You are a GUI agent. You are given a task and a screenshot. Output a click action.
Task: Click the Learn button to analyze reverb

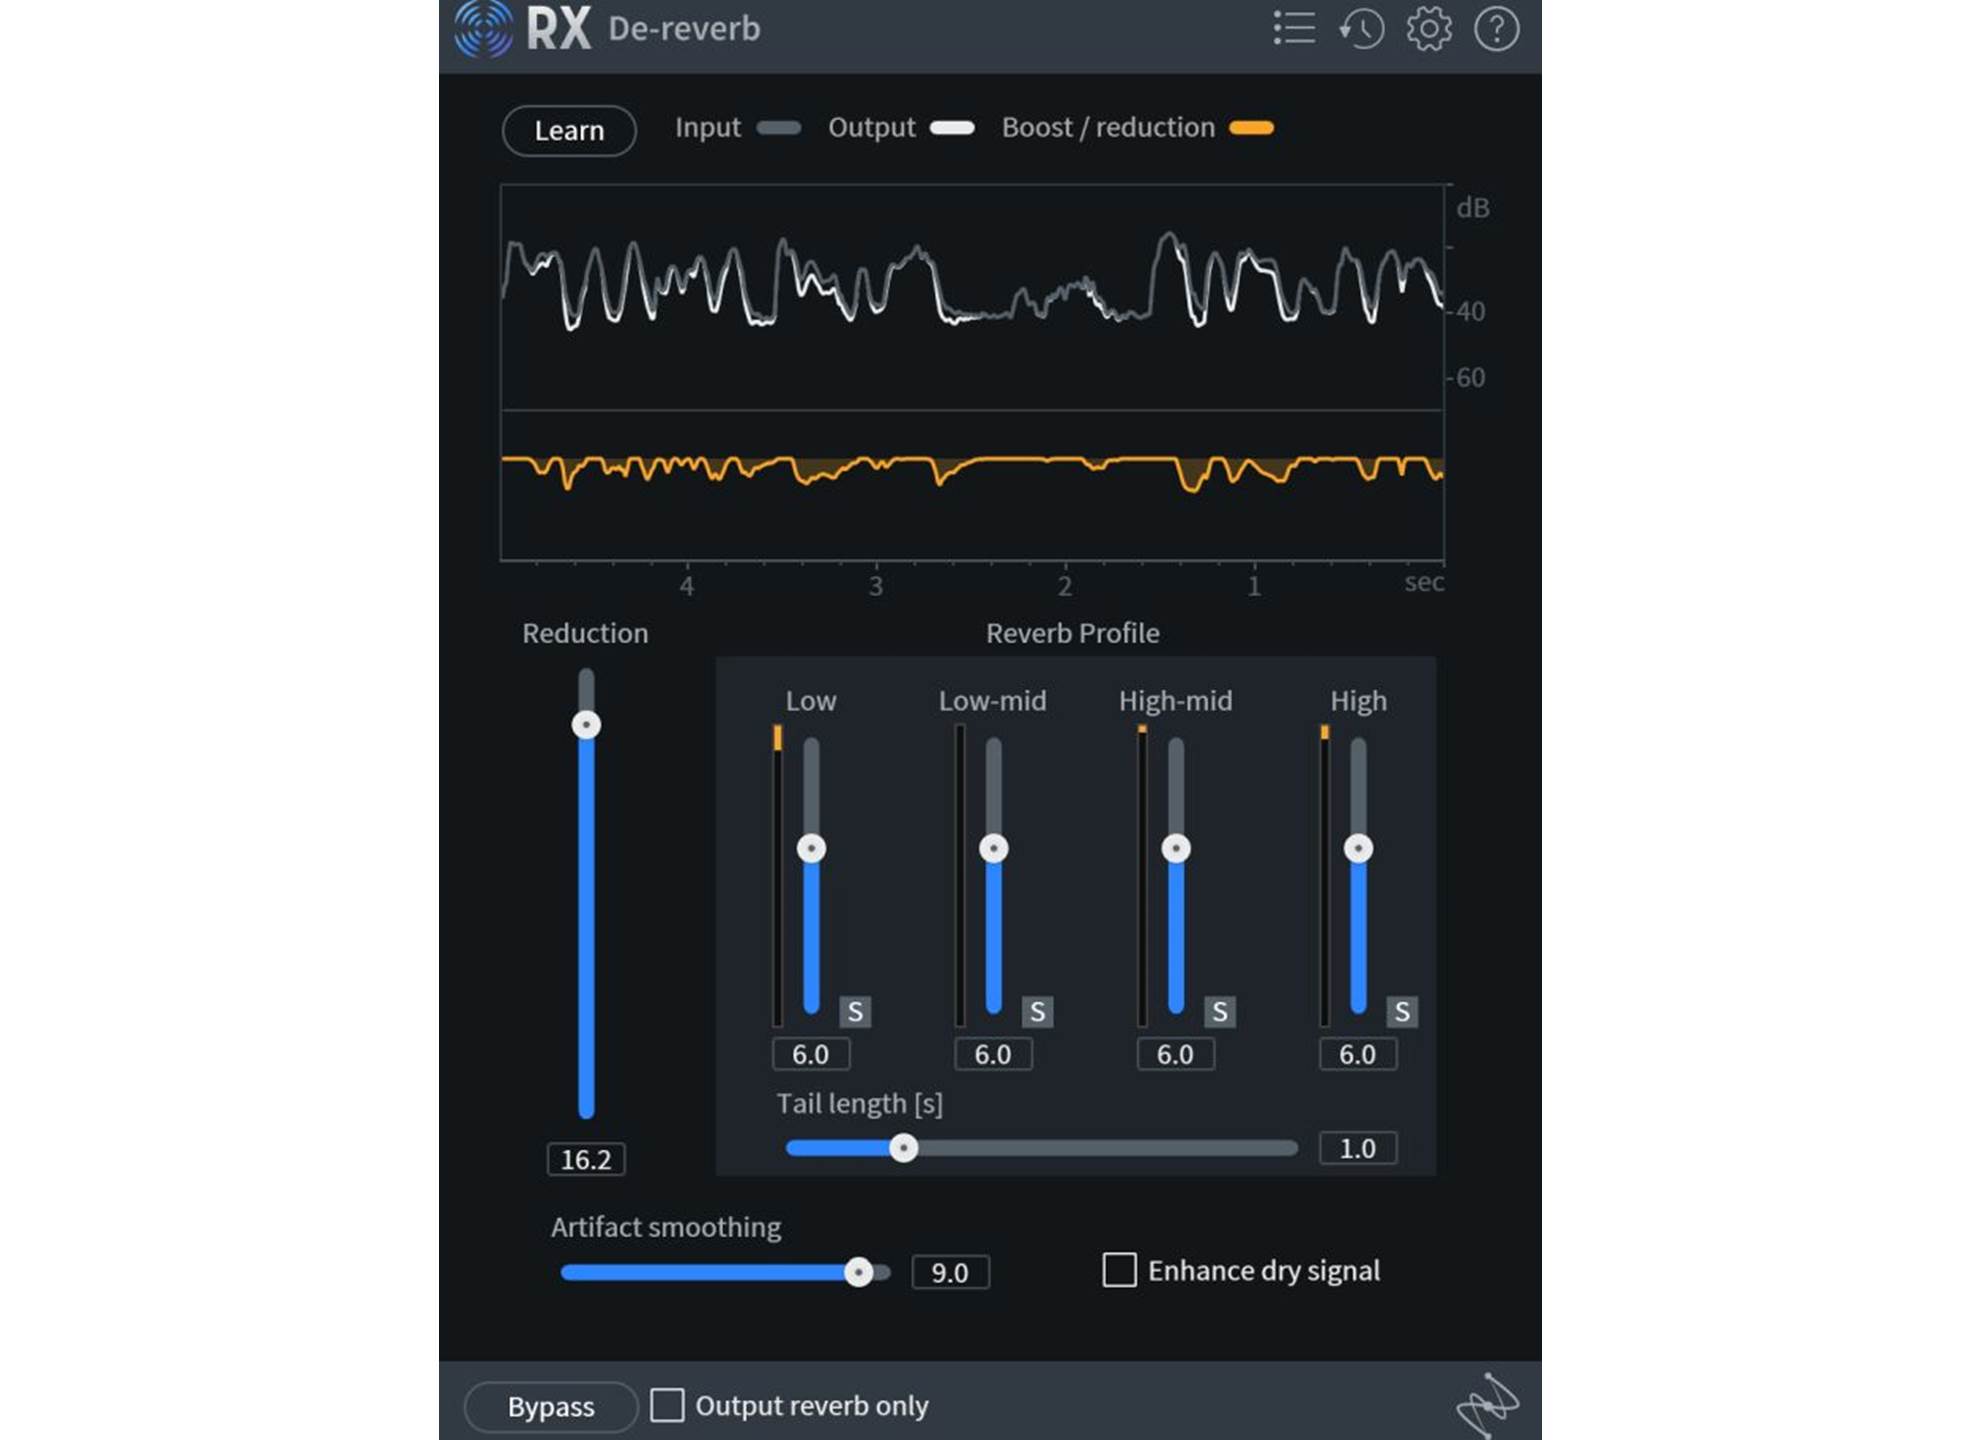pyautogui.click(x=567, y=129)
